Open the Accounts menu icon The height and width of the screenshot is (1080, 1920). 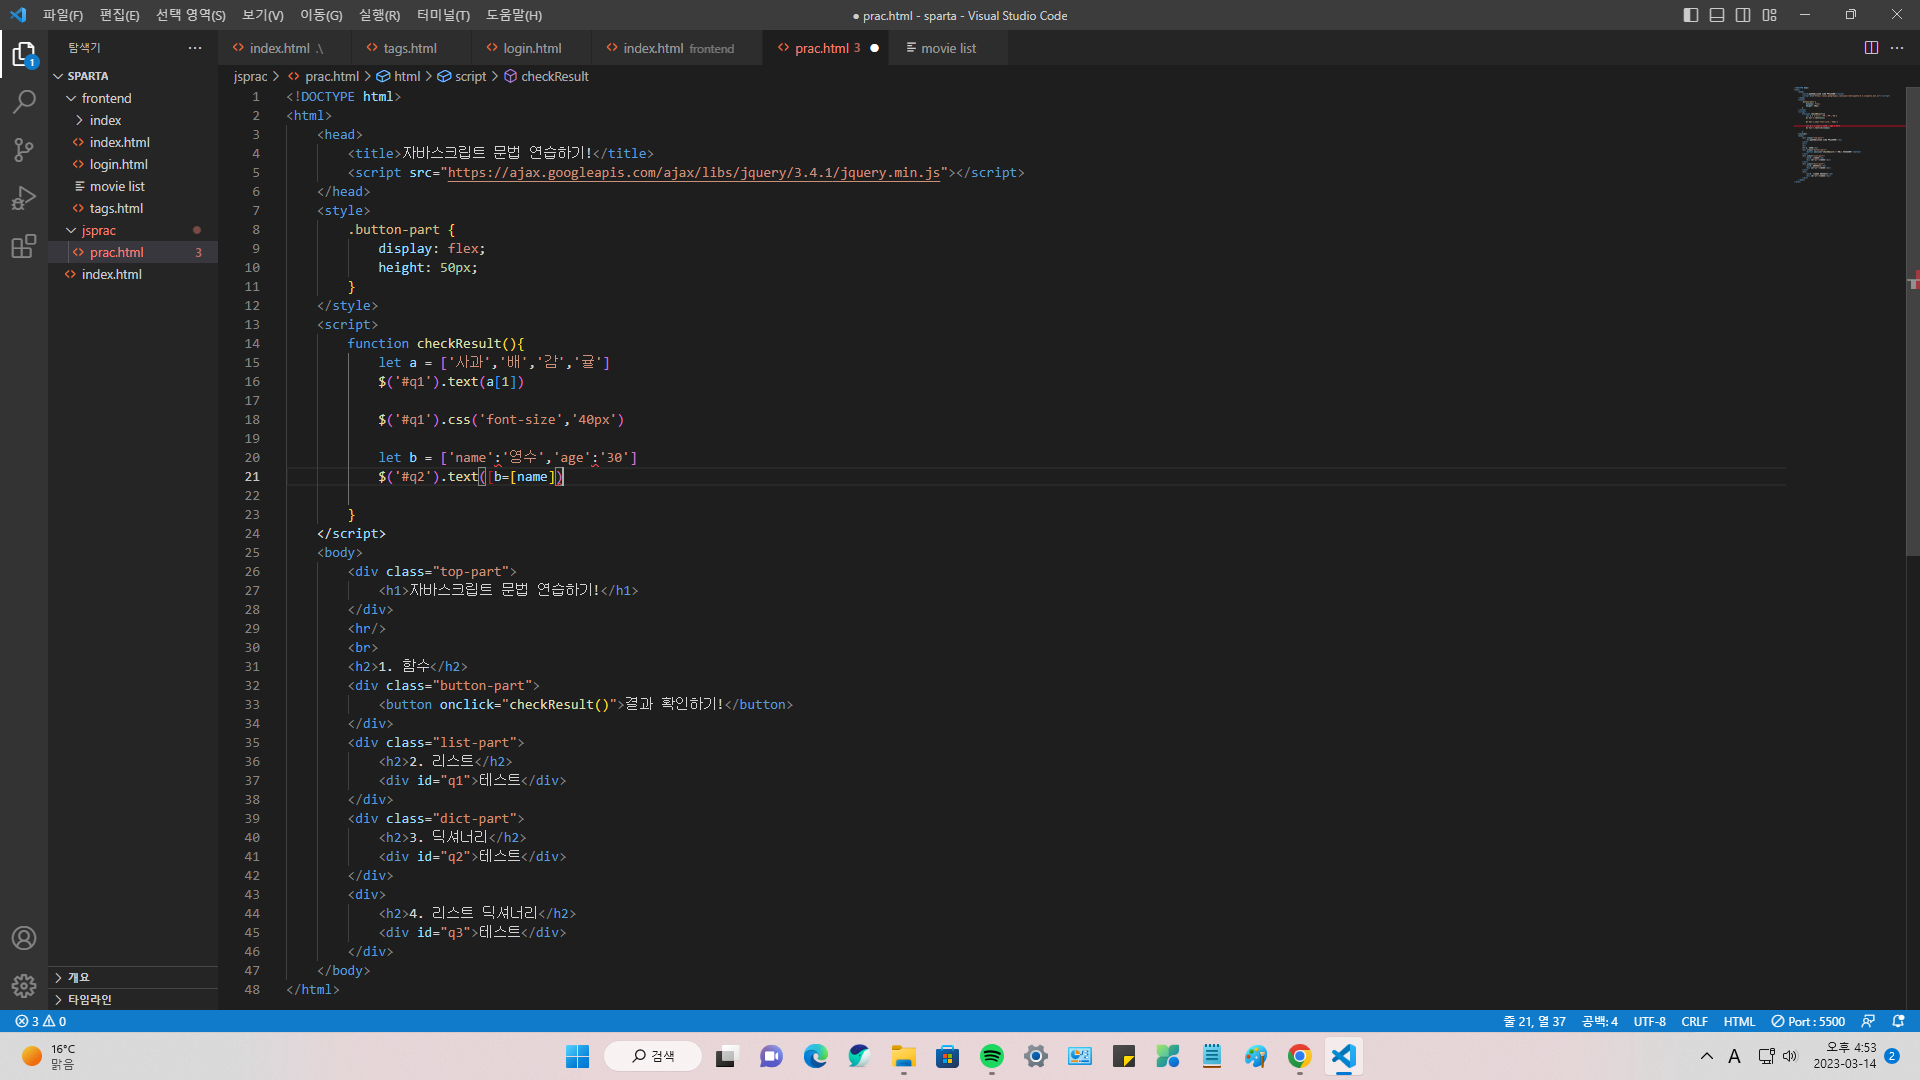[x=24, y=938]
